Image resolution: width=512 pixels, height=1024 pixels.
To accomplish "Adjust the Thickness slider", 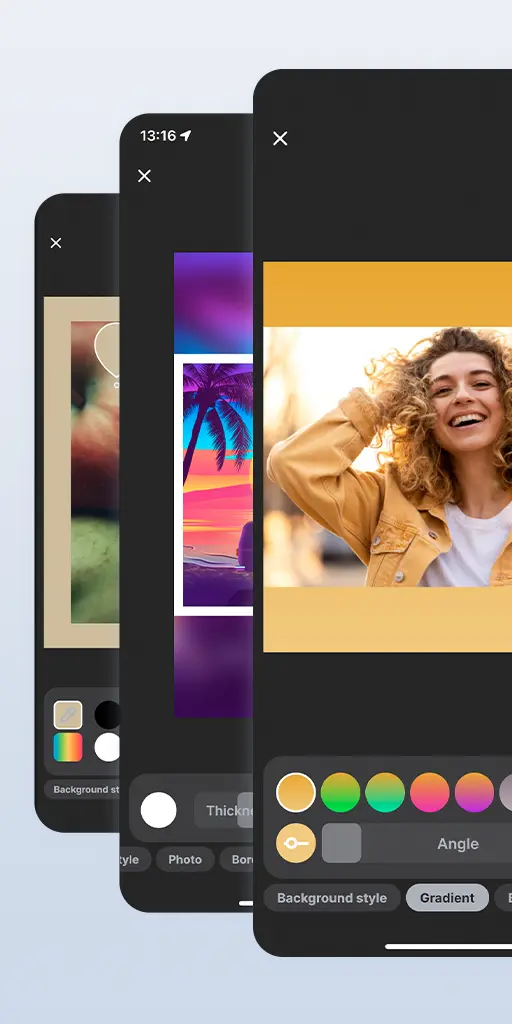I will tap(223, 810).
